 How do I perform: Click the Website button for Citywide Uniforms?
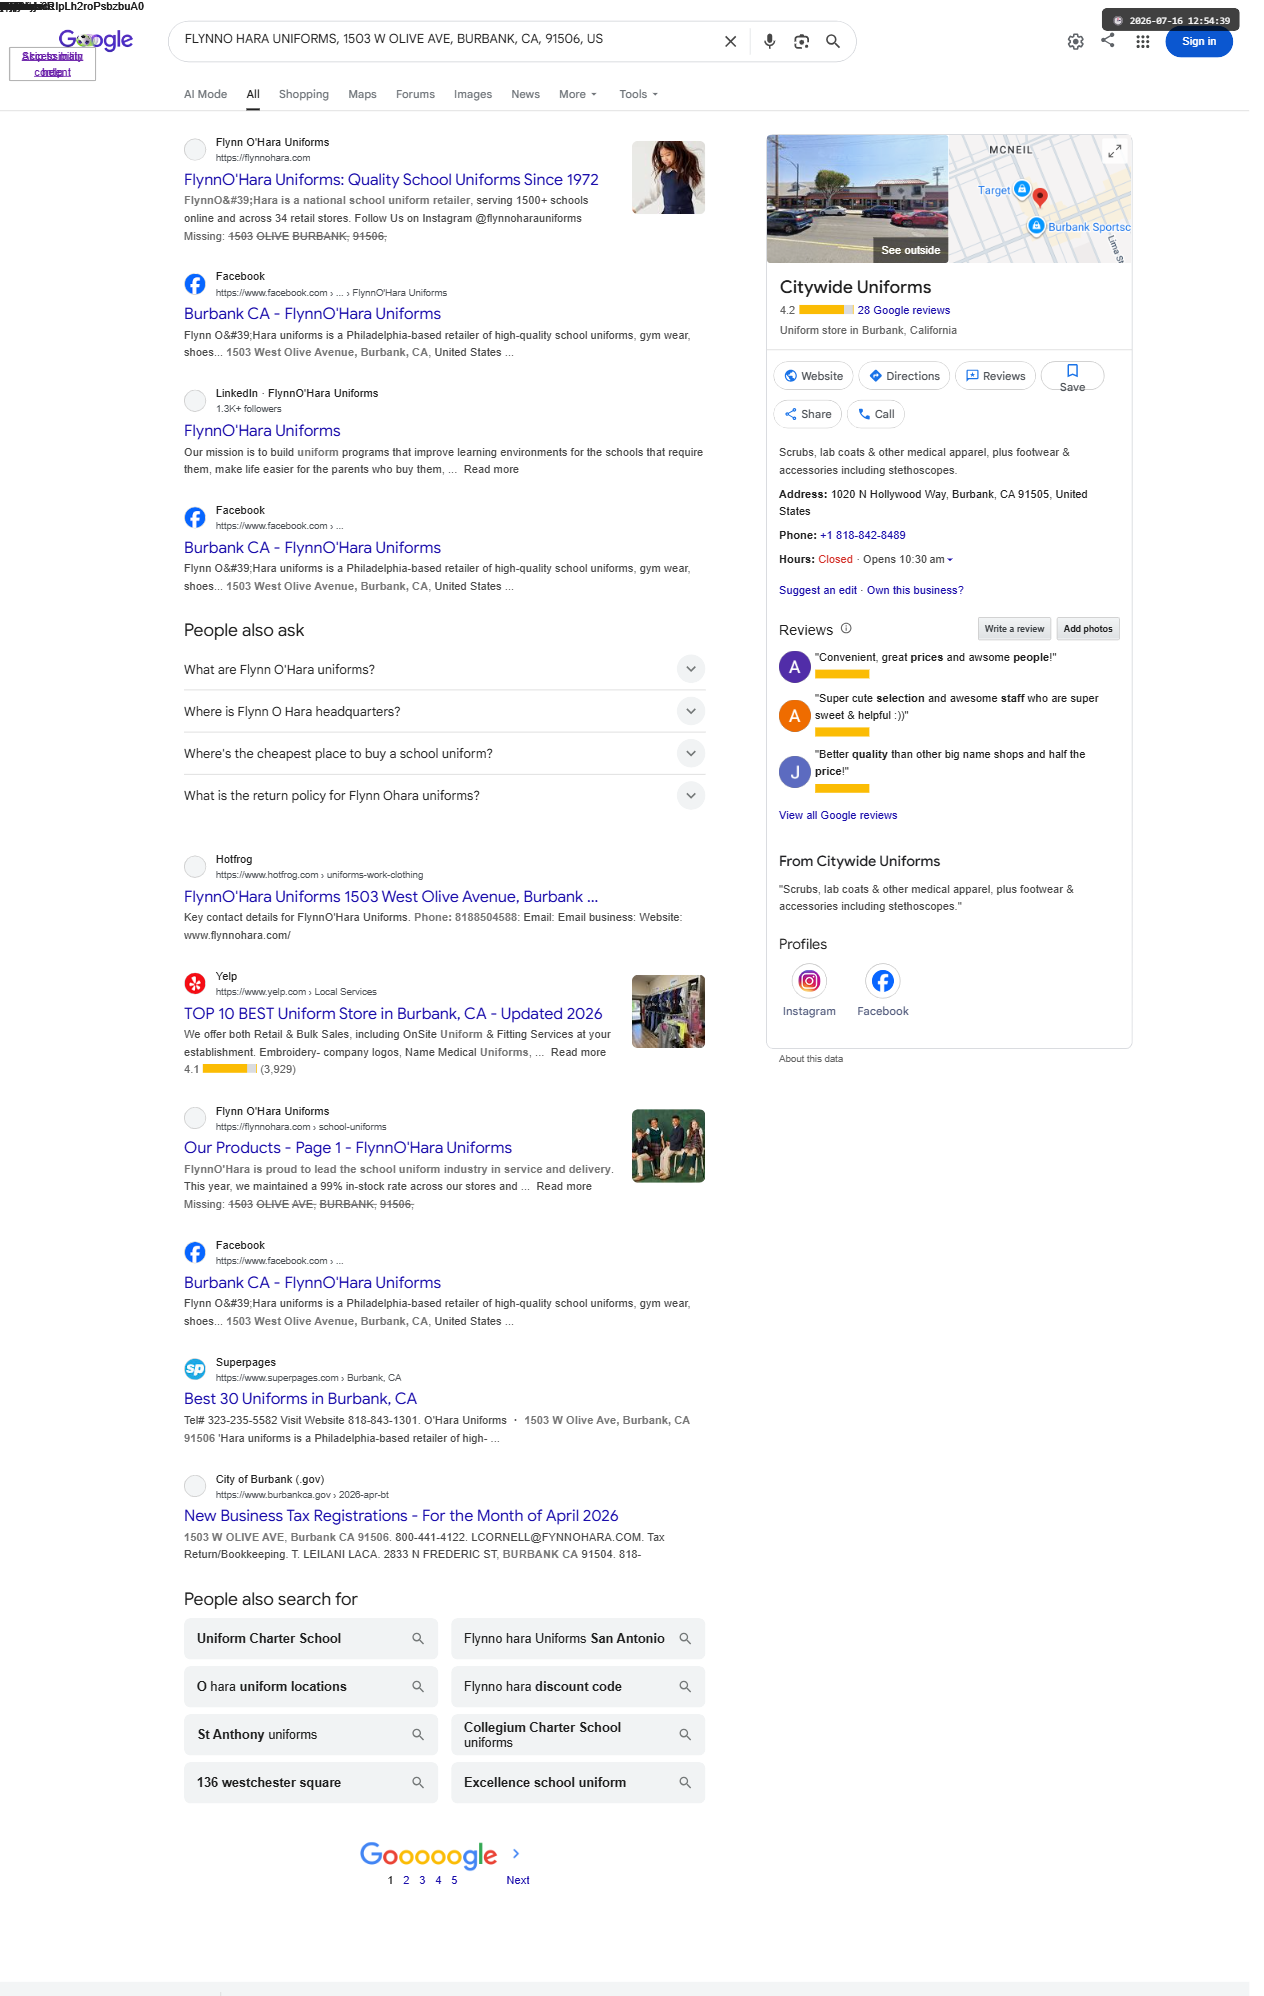813,376
